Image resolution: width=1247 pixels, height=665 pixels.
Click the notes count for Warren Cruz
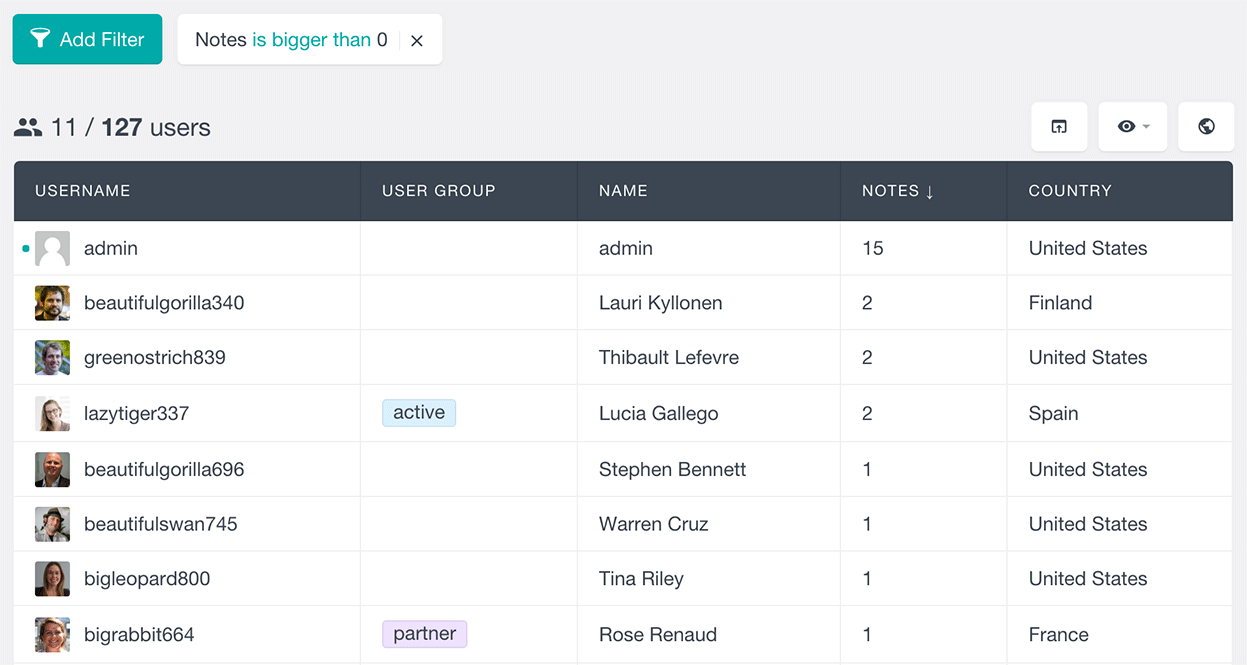click(867, 524)
